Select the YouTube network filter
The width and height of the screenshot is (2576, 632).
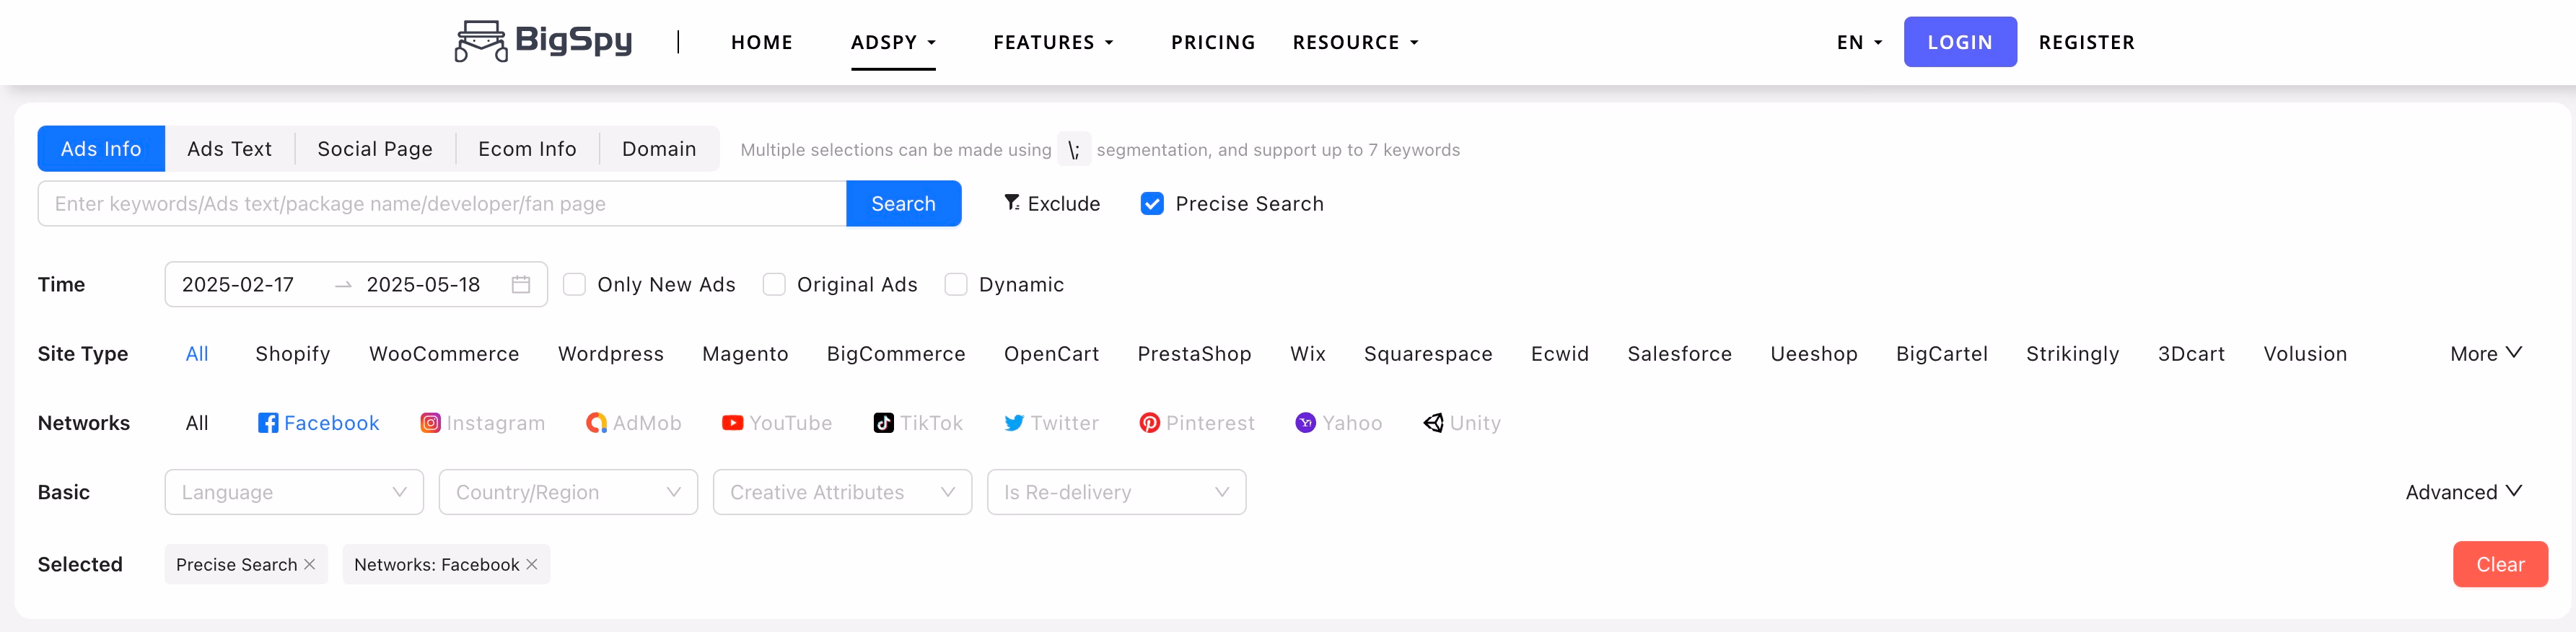coord(777,423)
